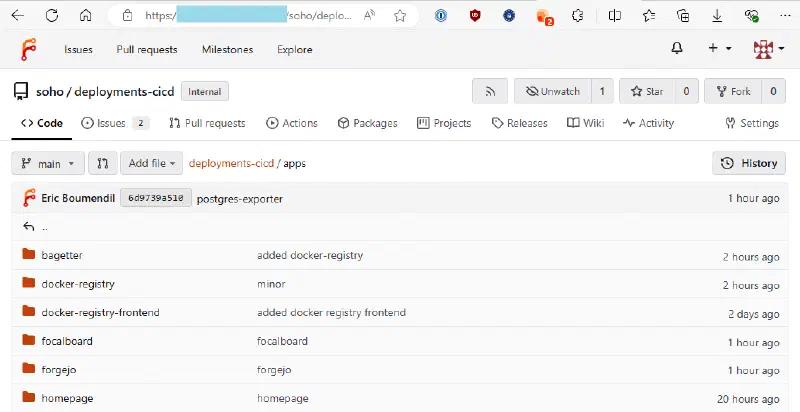View the watchers count 1

pos(602,91)
